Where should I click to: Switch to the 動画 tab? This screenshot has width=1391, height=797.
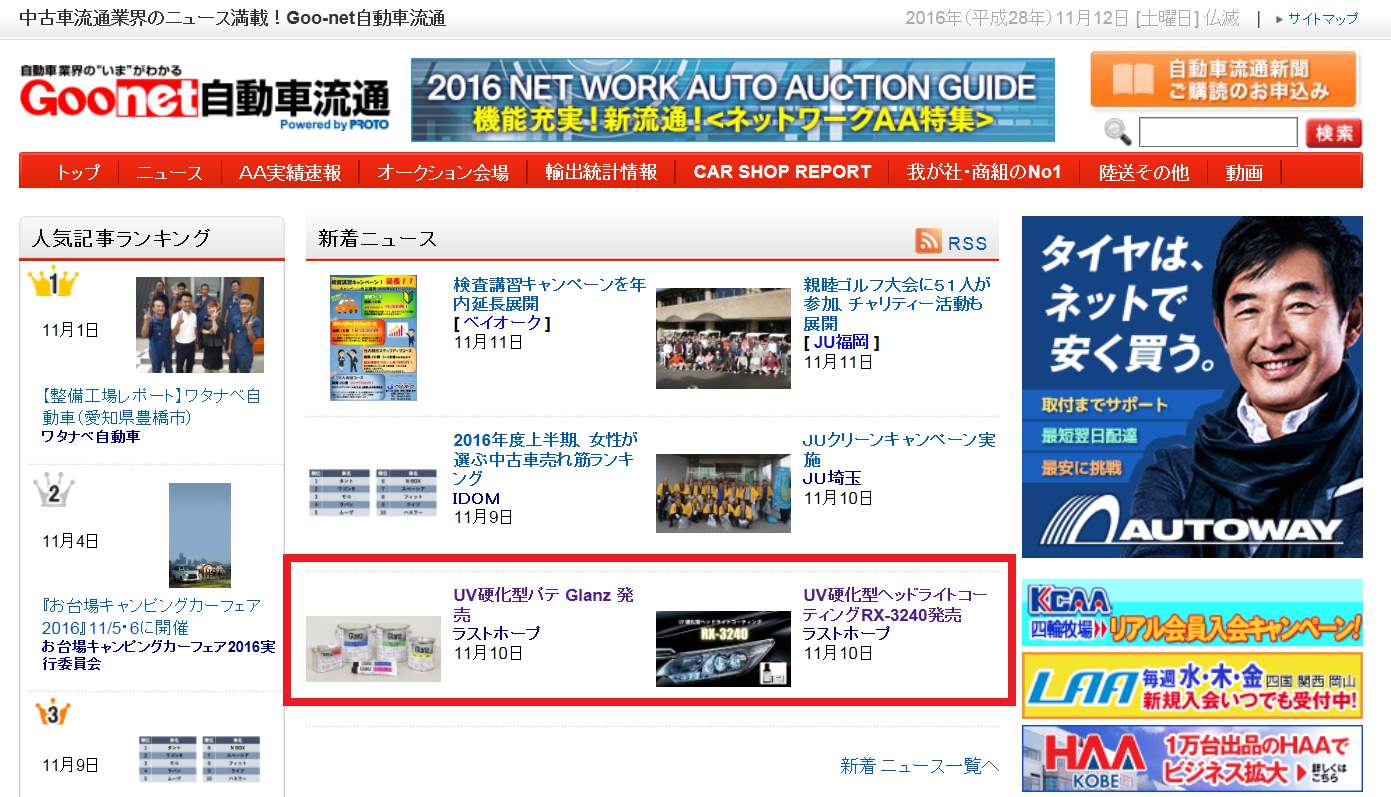pos(1243,171)
